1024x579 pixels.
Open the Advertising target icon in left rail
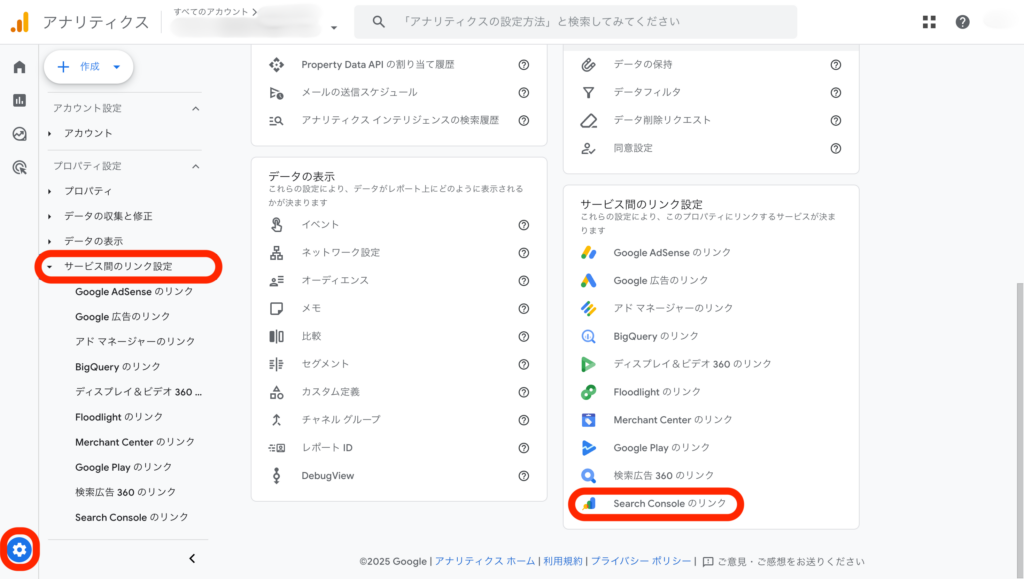coord(19,168)
